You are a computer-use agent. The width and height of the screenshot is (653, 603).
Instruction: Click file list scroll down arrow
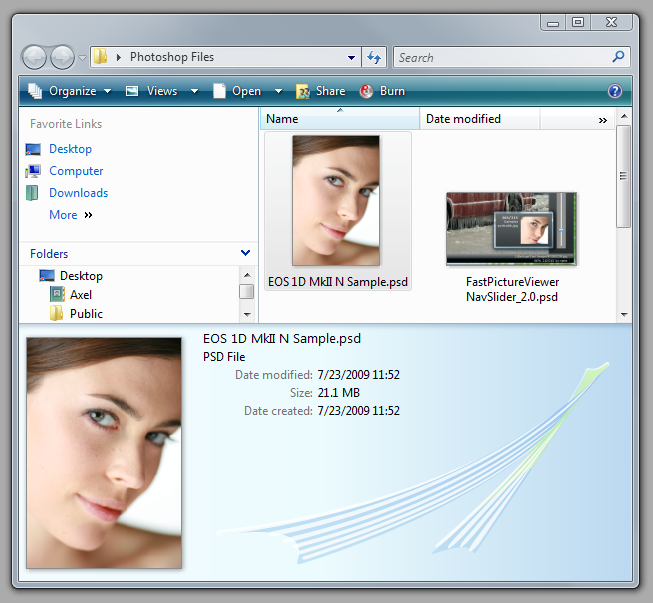pyautogui.click(x=624, y=314)
